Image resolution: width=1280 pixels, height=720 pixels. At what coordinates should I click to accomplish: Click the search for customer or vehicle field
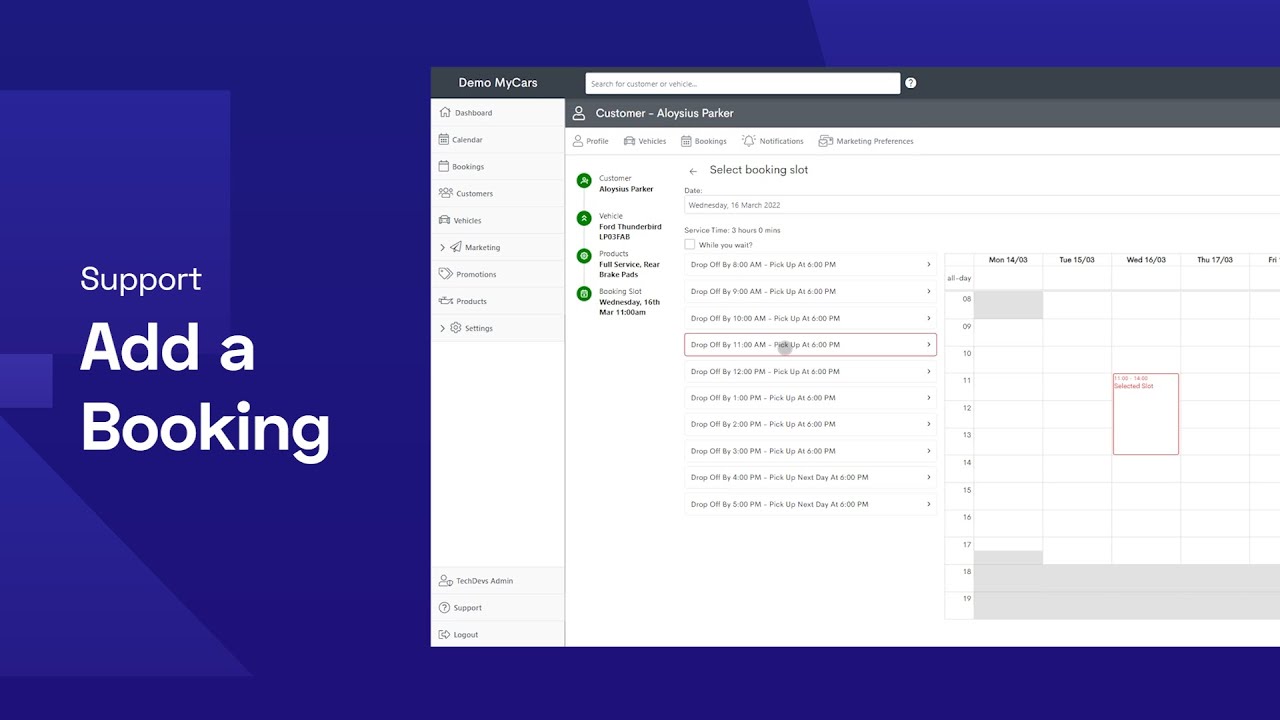[743, 84]
